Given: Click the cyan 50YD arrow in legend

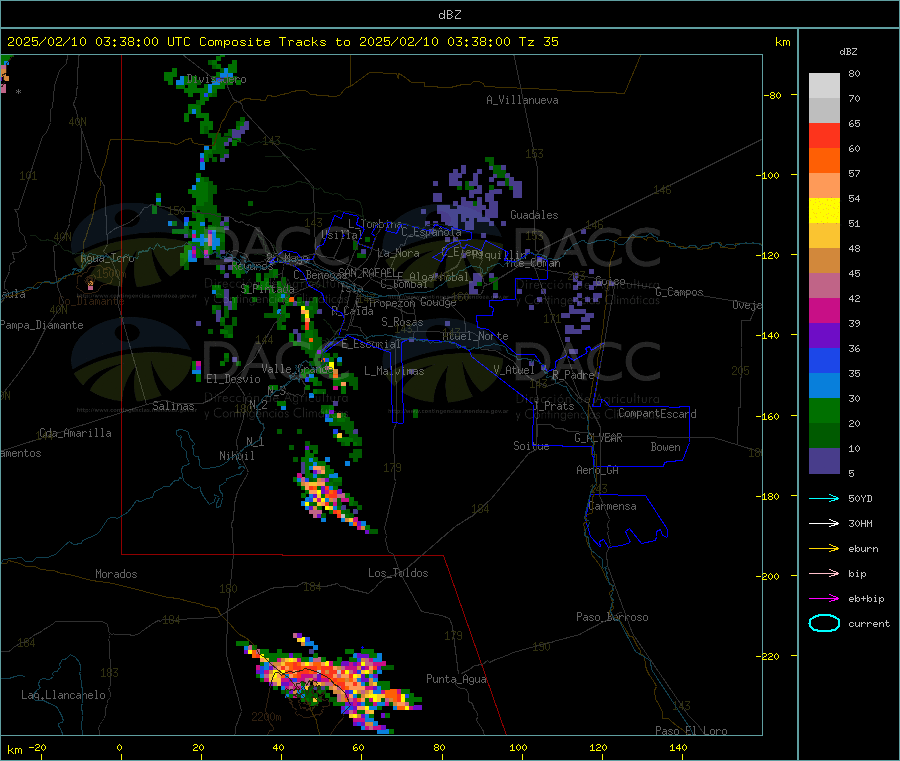Looking at the screenshot, I should click(824, 498).
